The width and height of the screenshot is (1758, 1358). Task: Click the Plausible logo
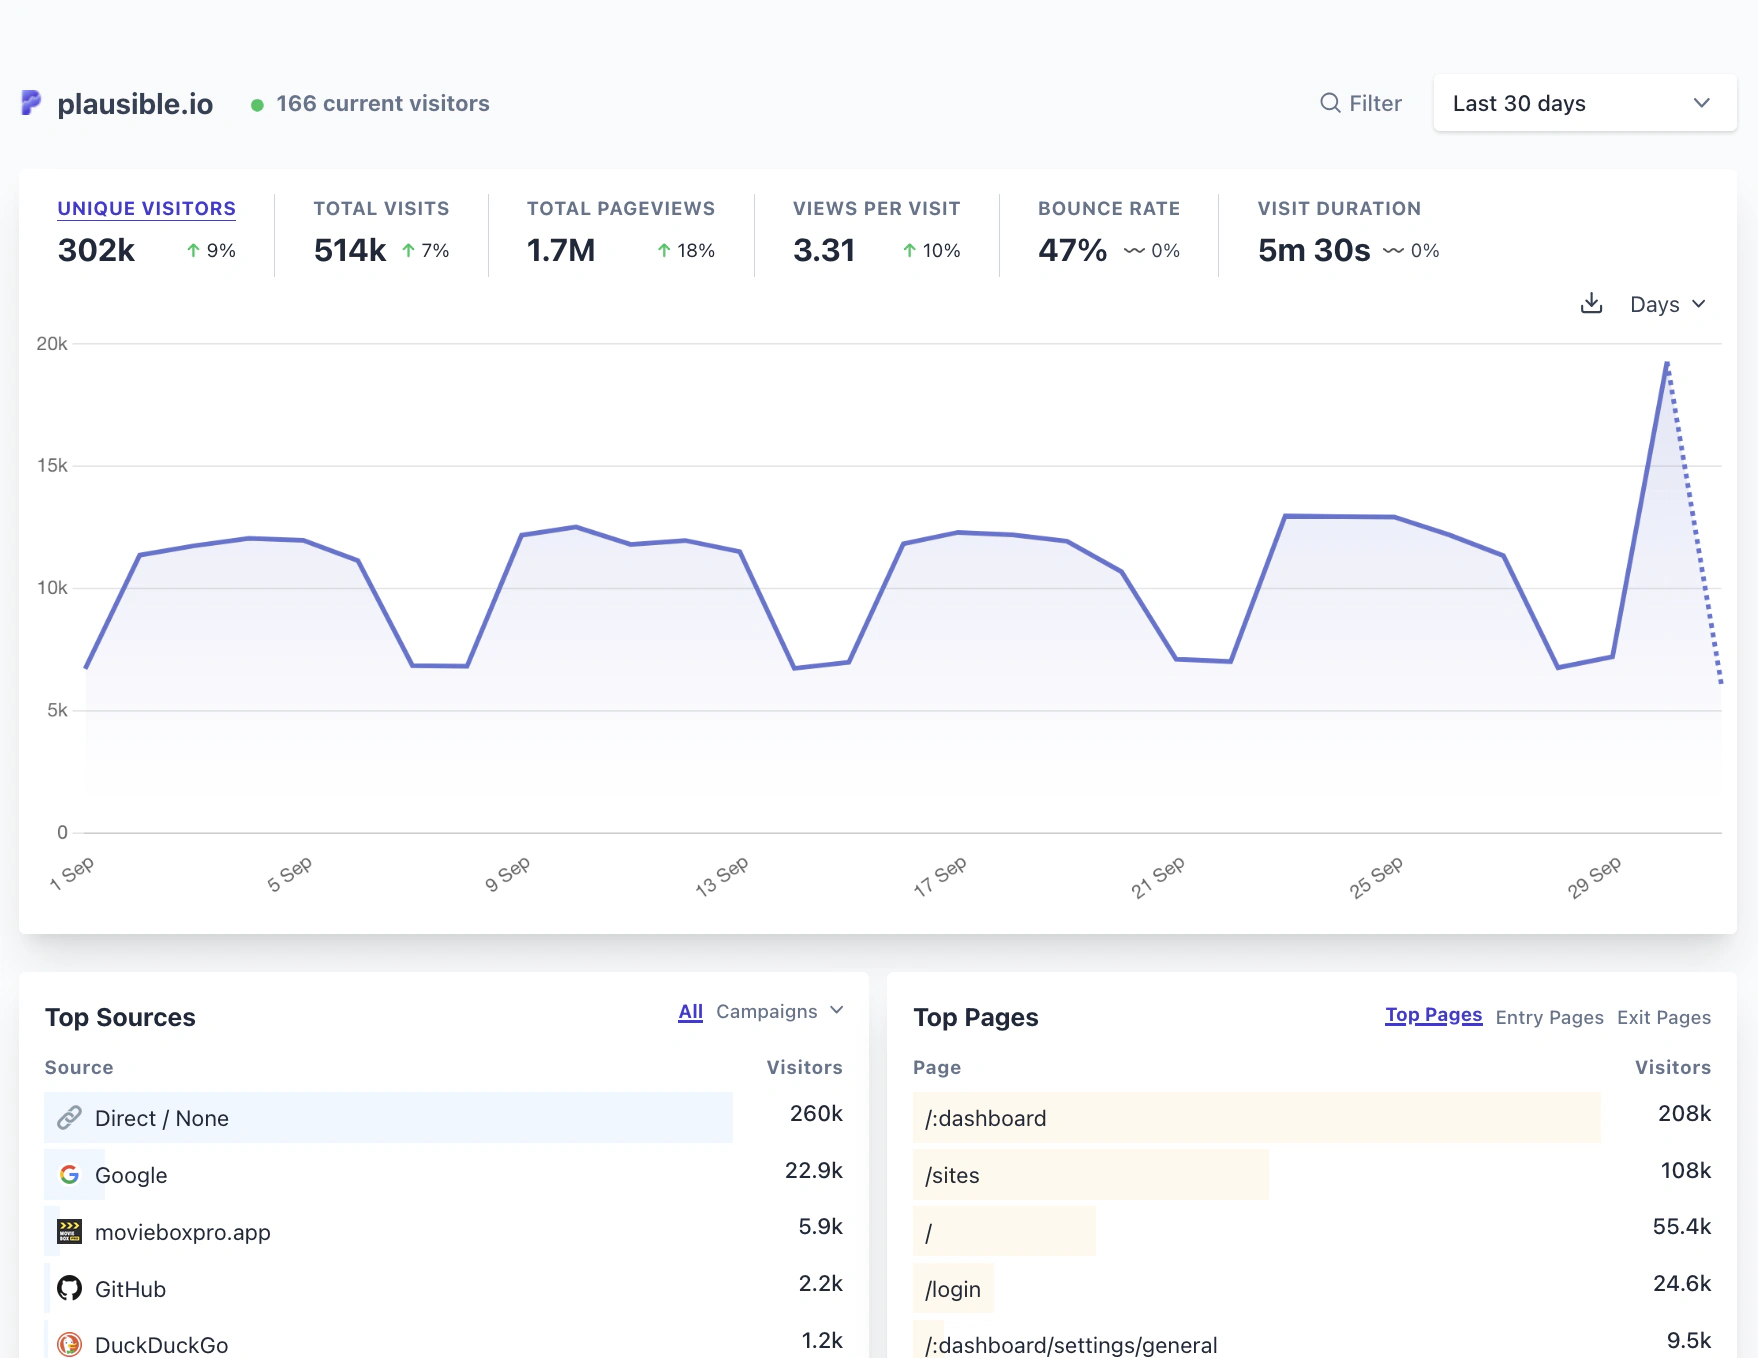[31, 103]
